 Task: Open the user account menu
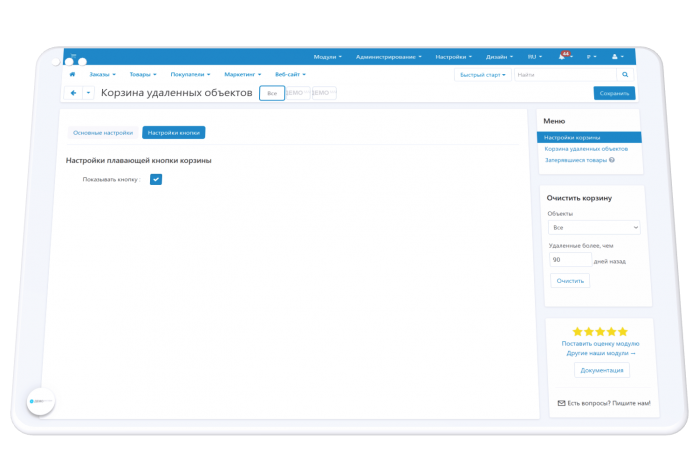pyautogui.click(x=618, y=57)
